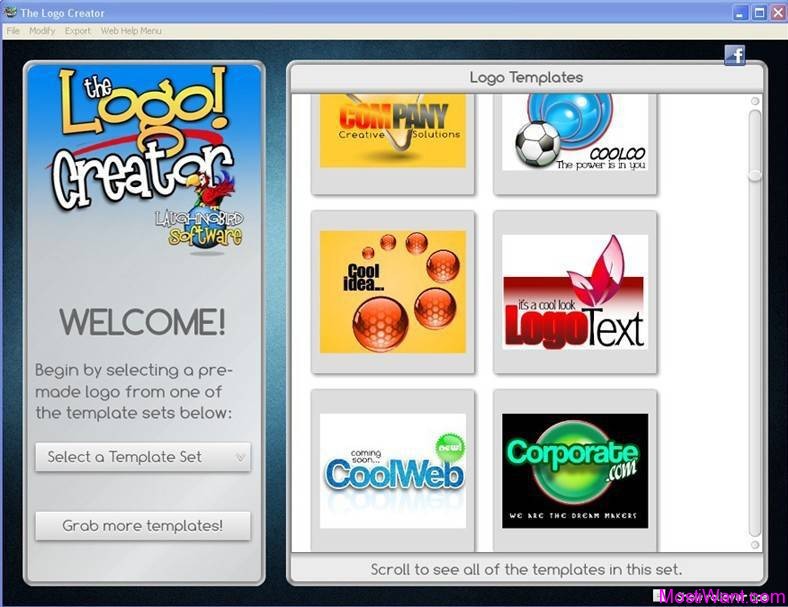Viewport: 788px width, 607px height.
Task: Open the Export menu
Action: pos(77,31)
